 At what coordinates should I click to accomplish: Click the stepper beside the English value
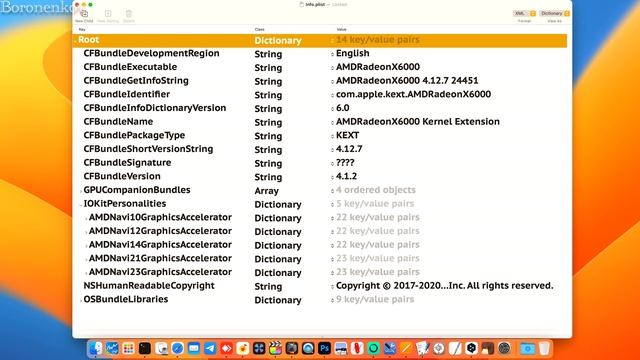coord(332,54)
